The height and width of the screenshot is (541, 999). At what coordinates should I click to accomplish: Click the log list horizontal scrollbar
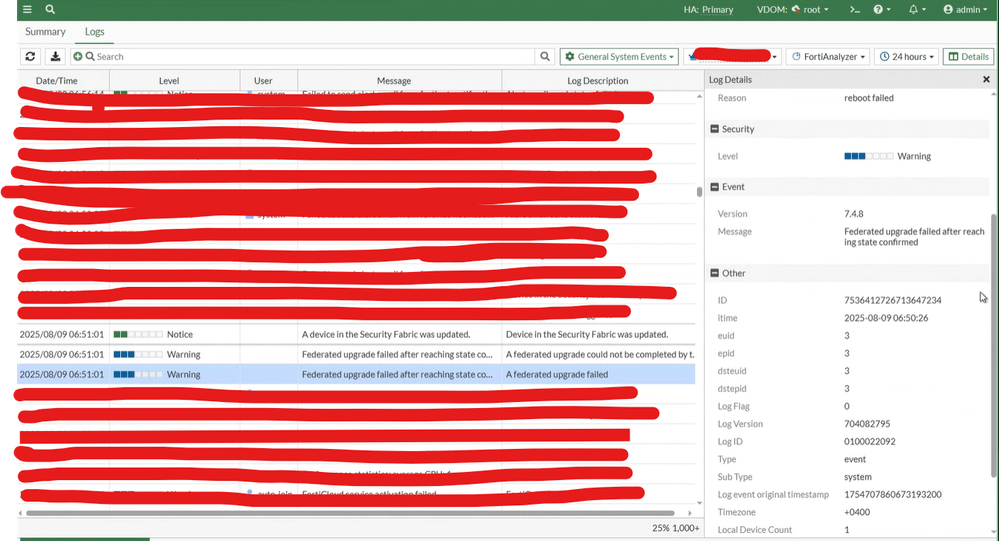pyautogui.click(x=350, y=513)
